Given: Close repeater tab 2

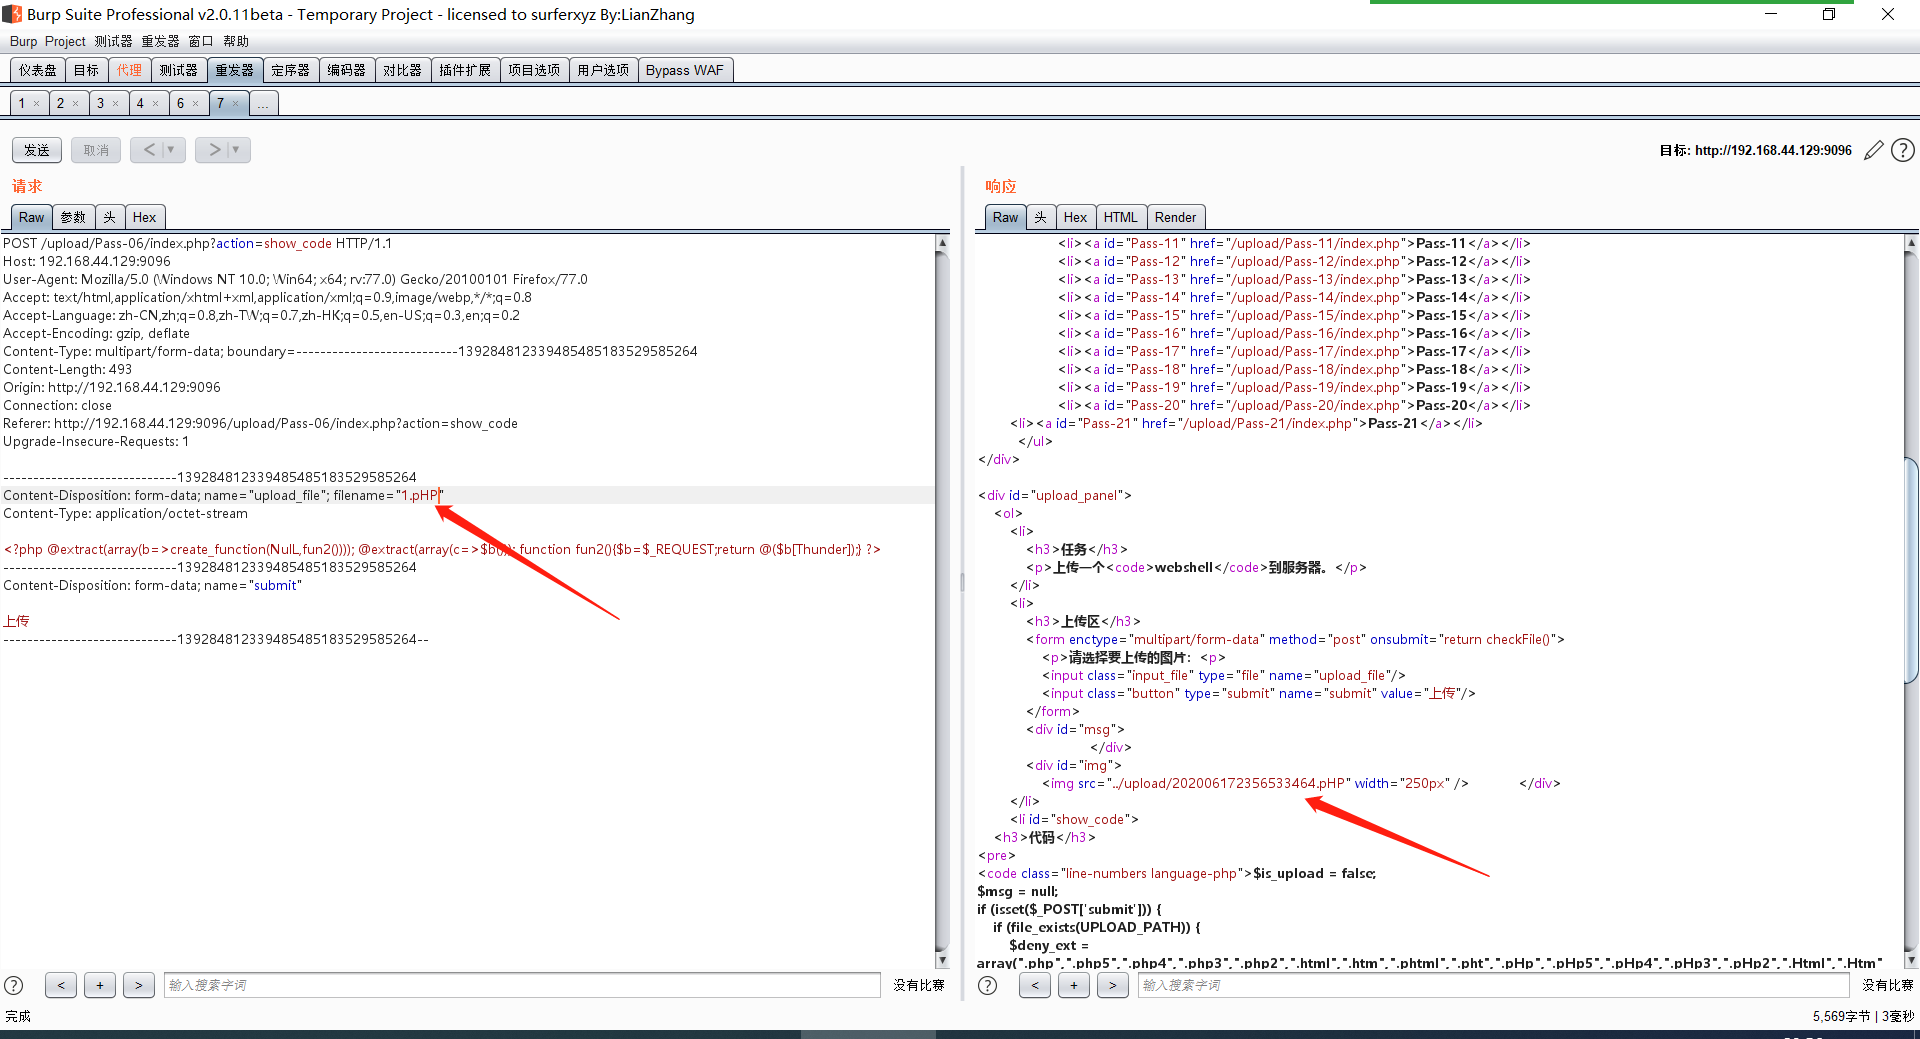Looking at the screenshot, I should tap(75, 104).
